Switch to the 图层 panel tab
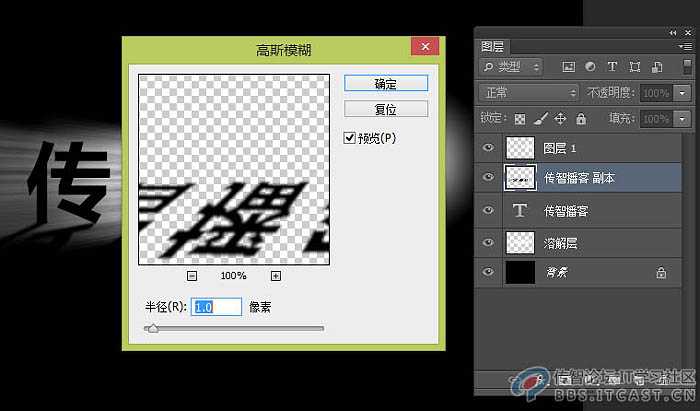 493,46
